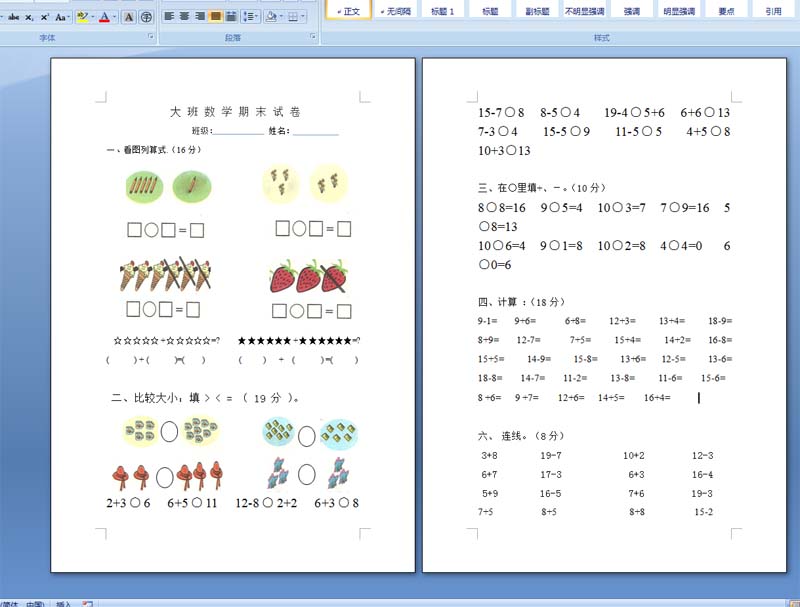Apply the 标题 style
This screenshot has width=800, height=607.
[490, 10]
